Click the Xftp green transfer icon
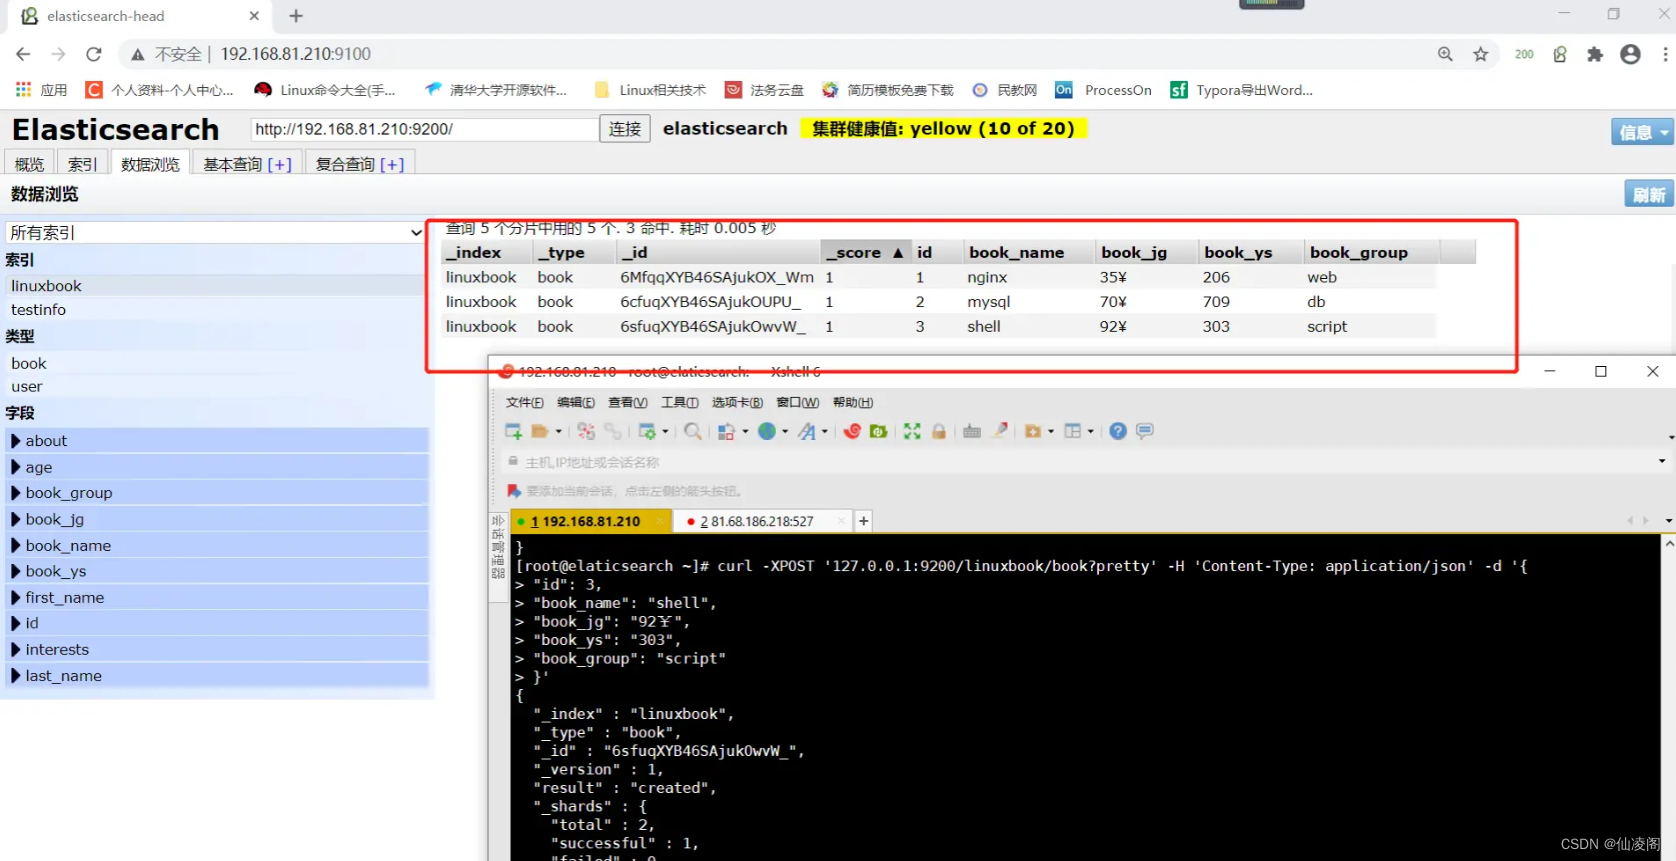Image resolution: width=1676 pixels, height=861 pixels. (878, 431)
